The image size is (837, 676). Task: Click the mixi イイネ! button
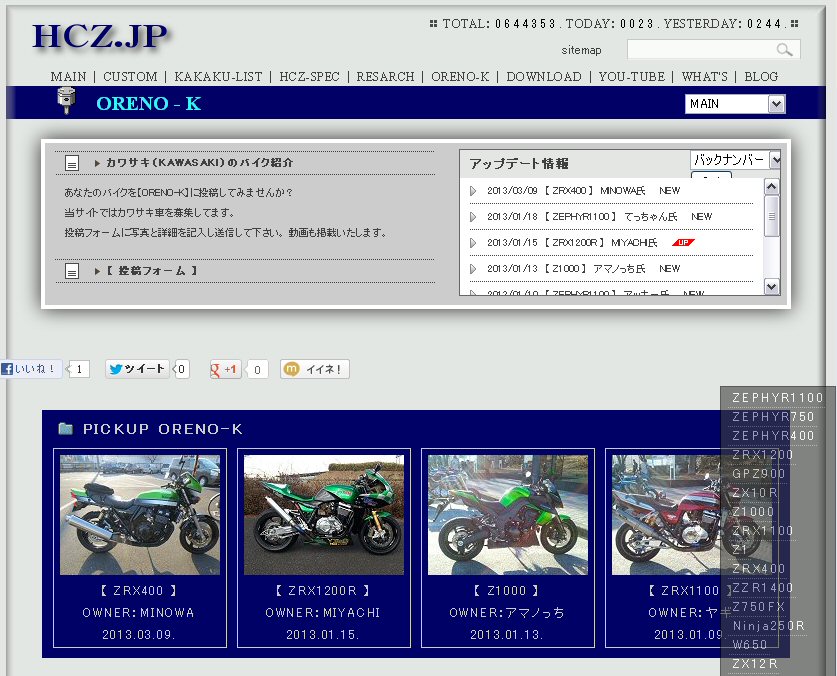315,369
